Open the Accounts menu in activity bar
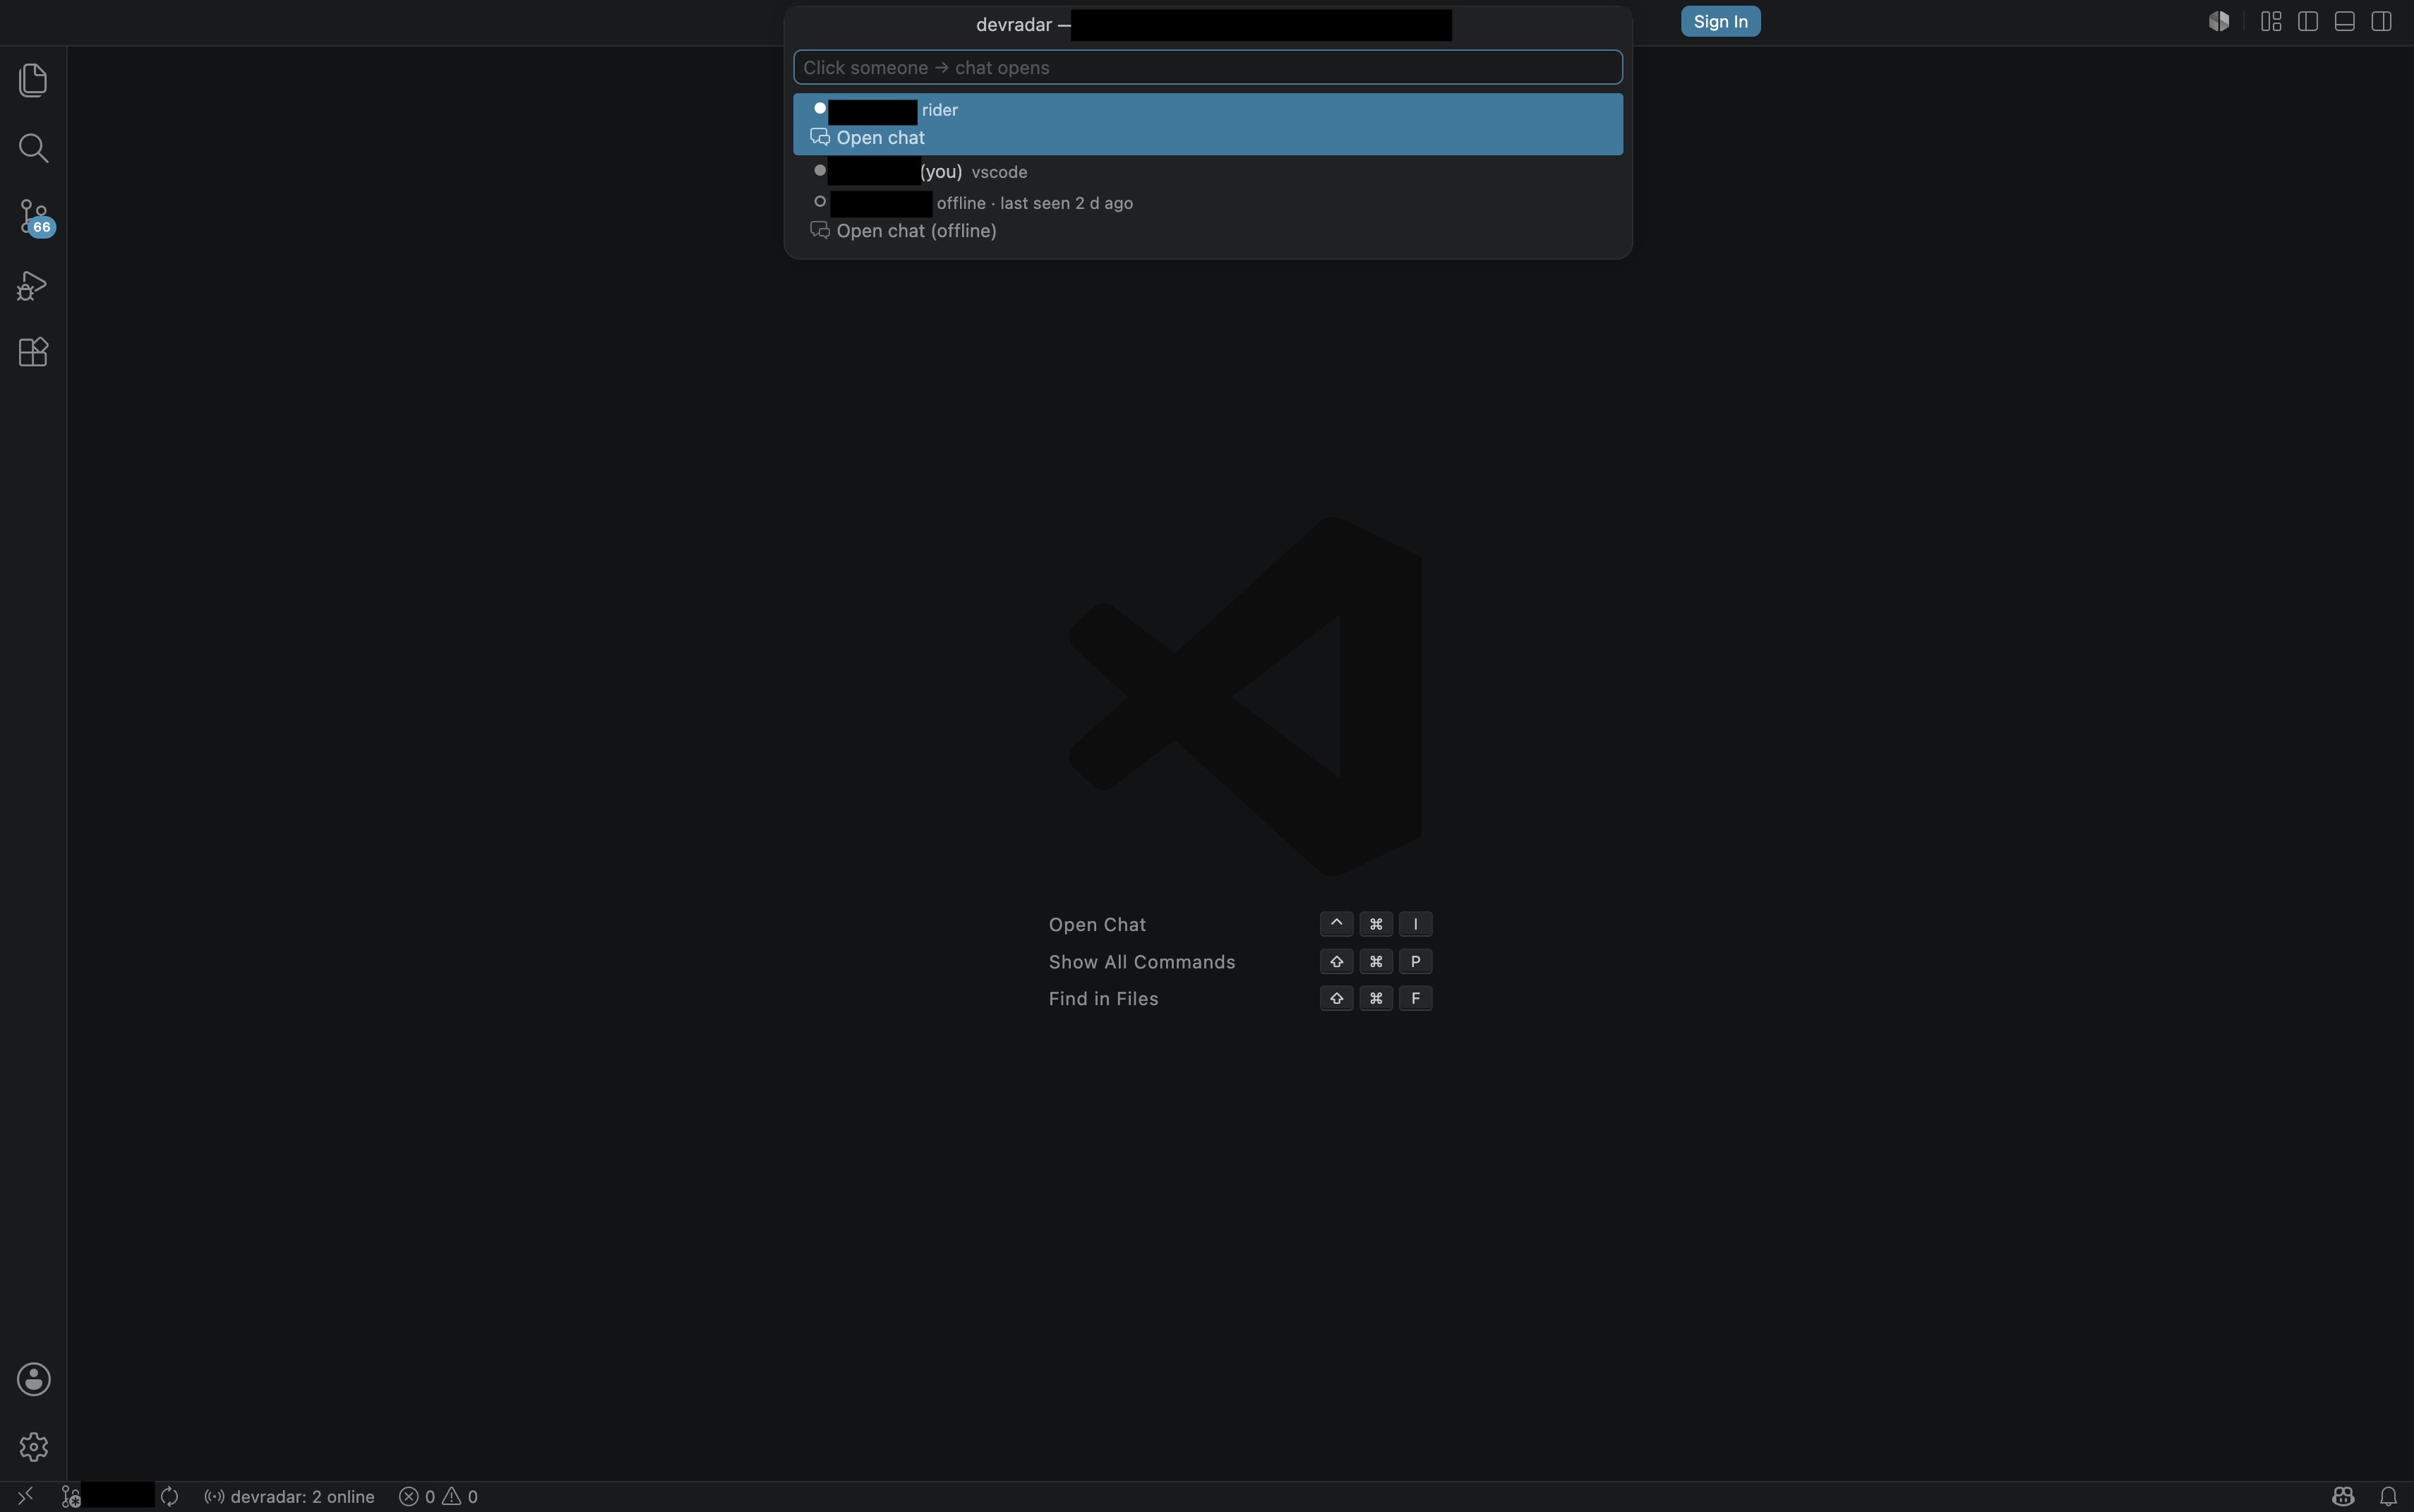Viewport: 2414px width, 1512px height. point(33,1379)
